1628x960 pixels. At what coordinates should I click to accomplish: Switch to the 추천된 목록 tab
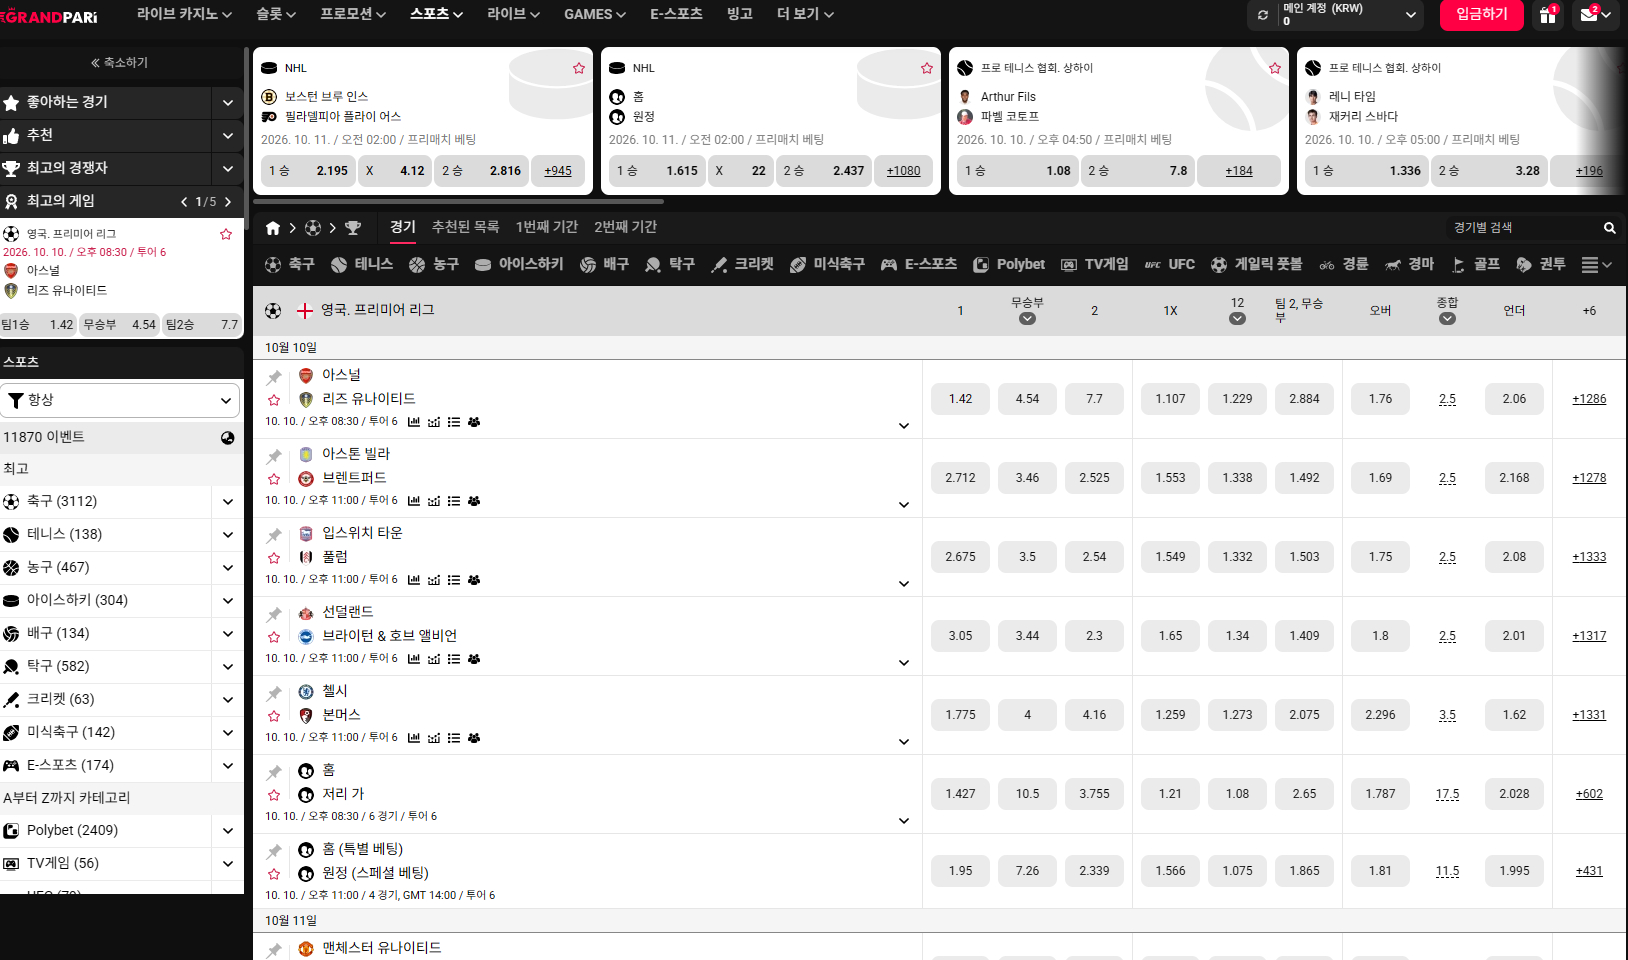coord(465,227)
